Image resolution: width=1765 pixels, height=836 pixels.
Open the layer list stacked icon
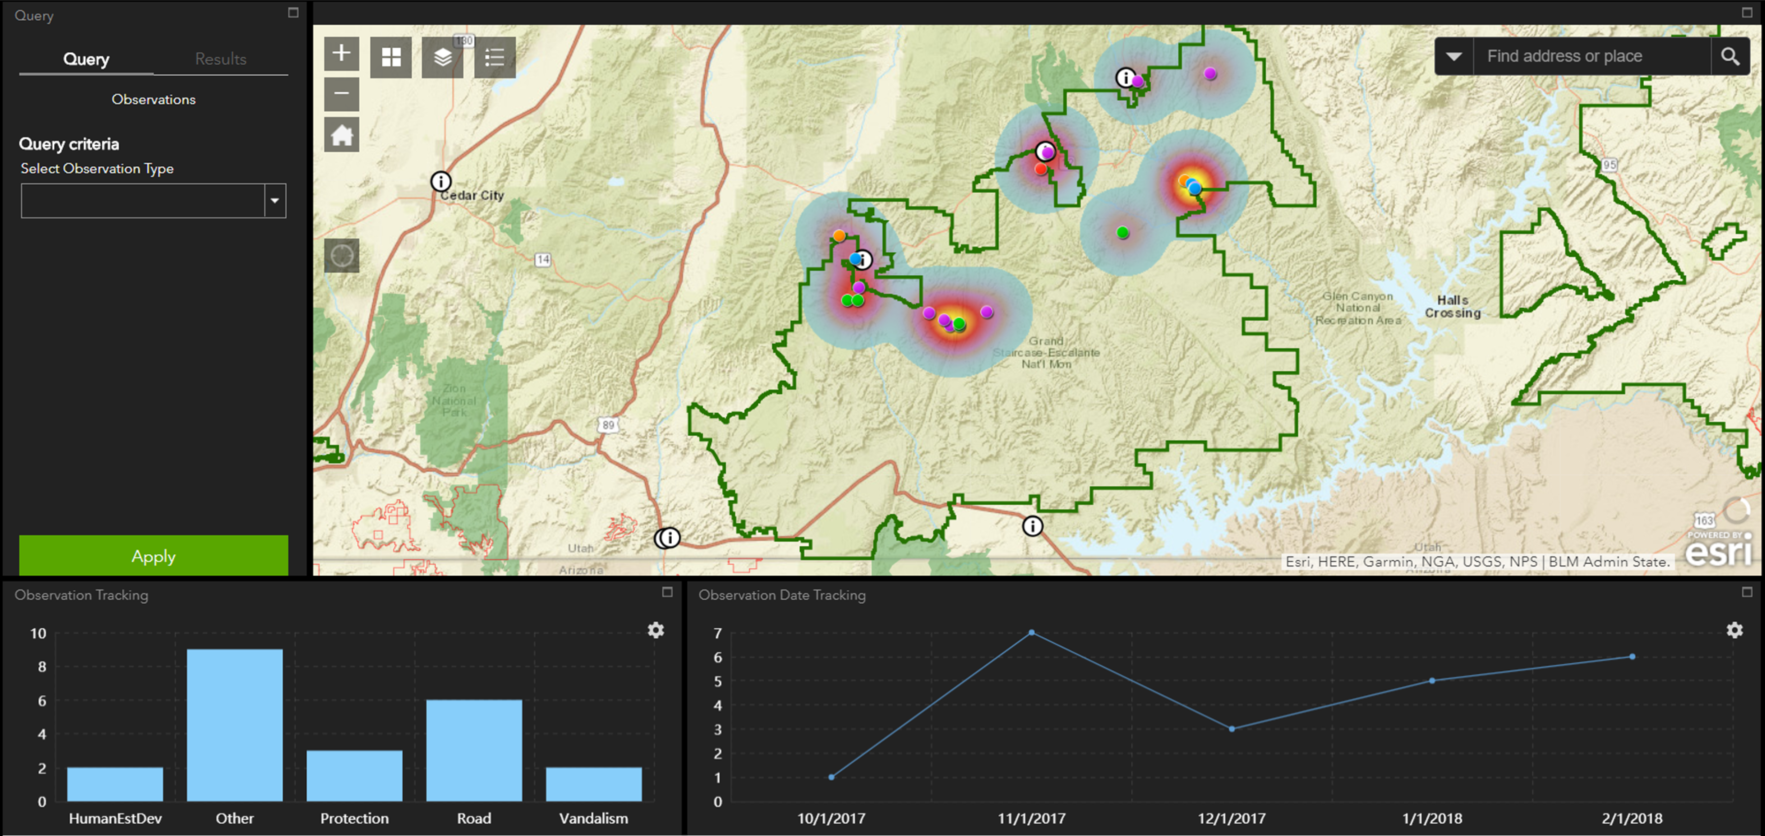coord(442,57)
